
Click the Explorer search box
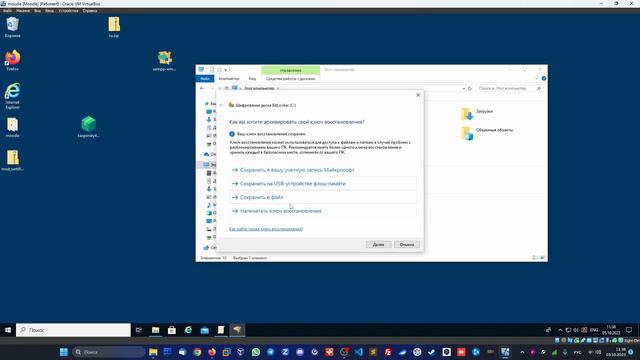pos(510,88)
